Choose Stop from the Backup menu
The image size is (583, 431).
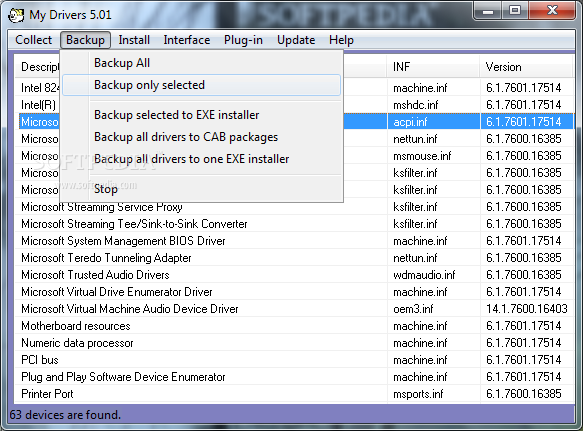coord(201,189)
